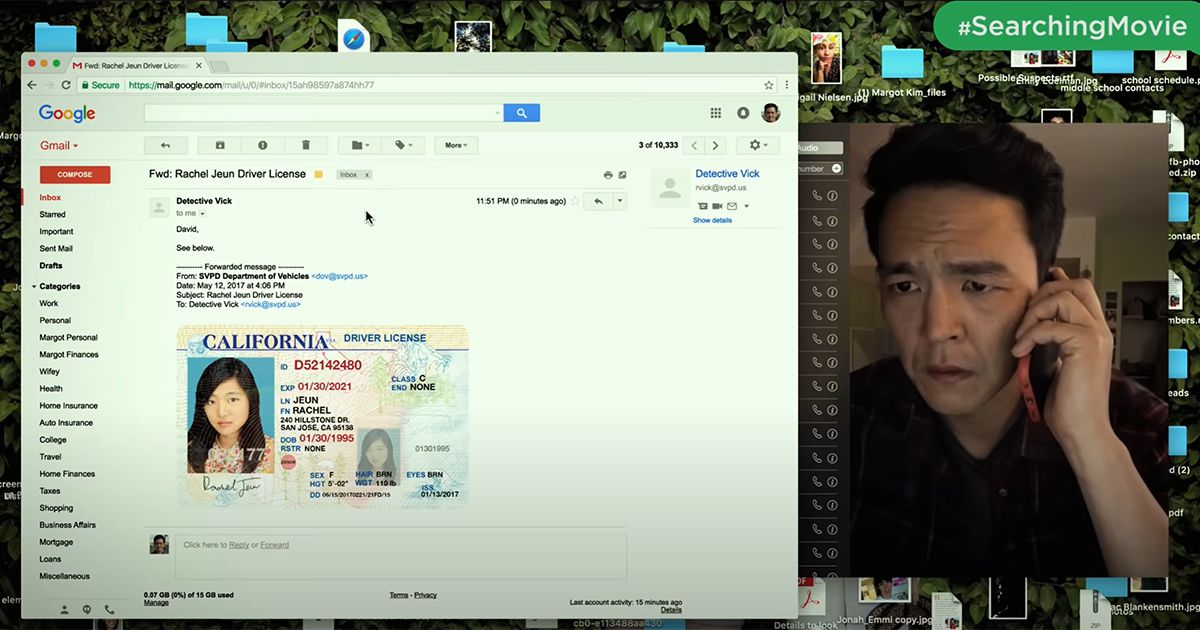Click the back-to-inbox arrow in Gmail toolbar

click(x=165, y=145)
